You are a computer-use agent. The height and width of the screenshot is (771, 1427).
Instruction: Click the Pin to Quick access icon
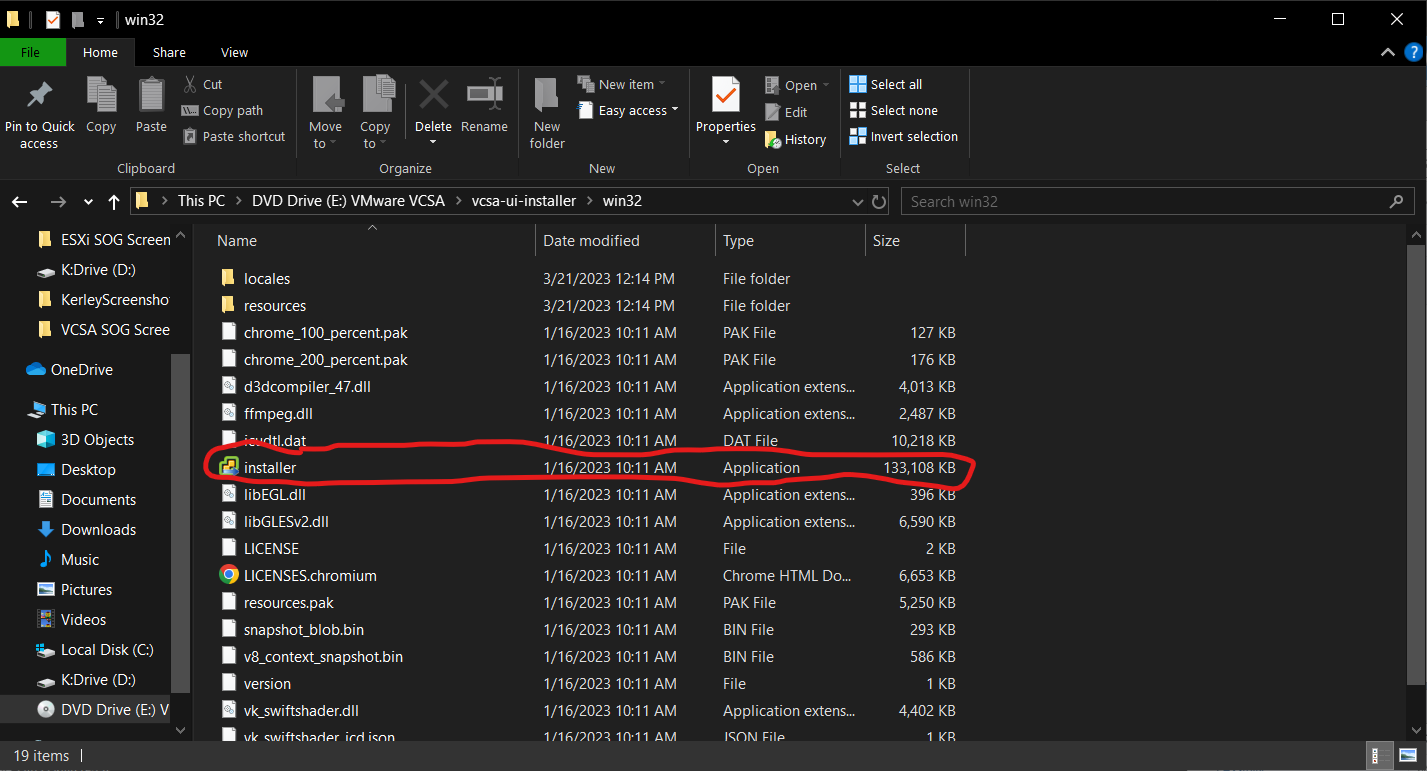[39, 95]
